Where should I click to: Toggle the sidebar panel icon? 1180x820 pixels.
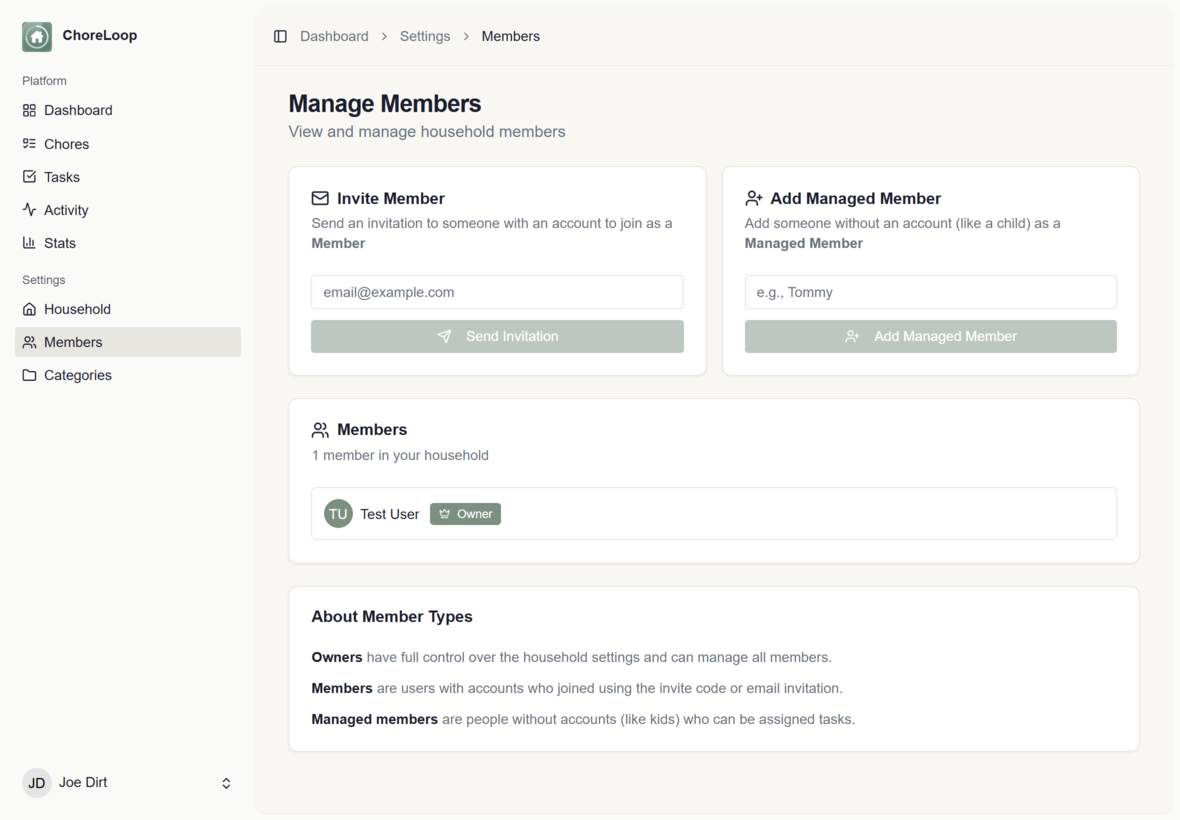pyautogui.click(x=280, y=36)
